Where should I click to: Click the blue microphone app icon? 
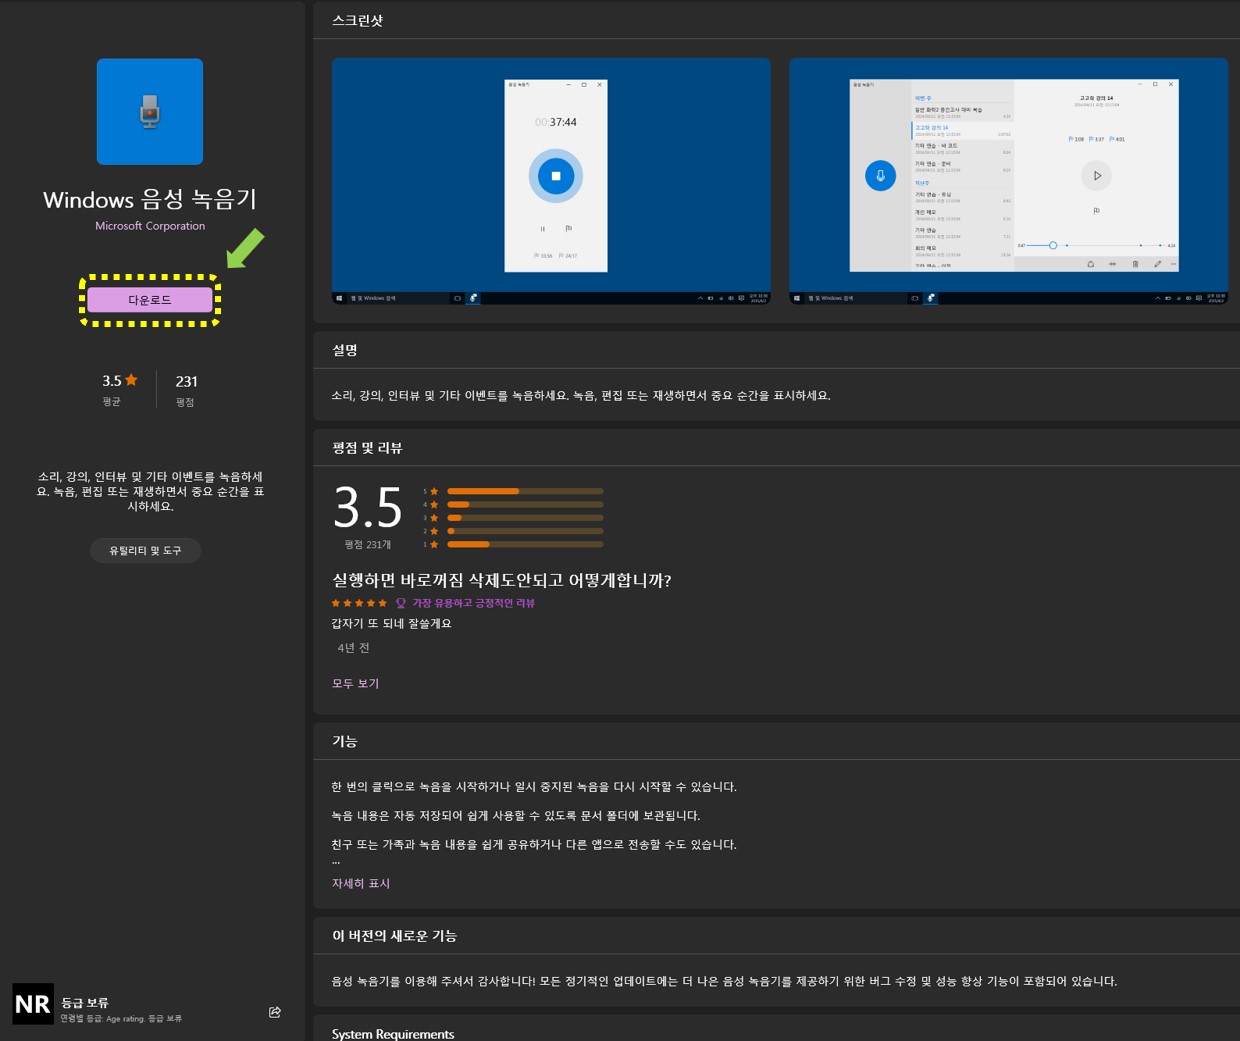(x=149, y=111)
